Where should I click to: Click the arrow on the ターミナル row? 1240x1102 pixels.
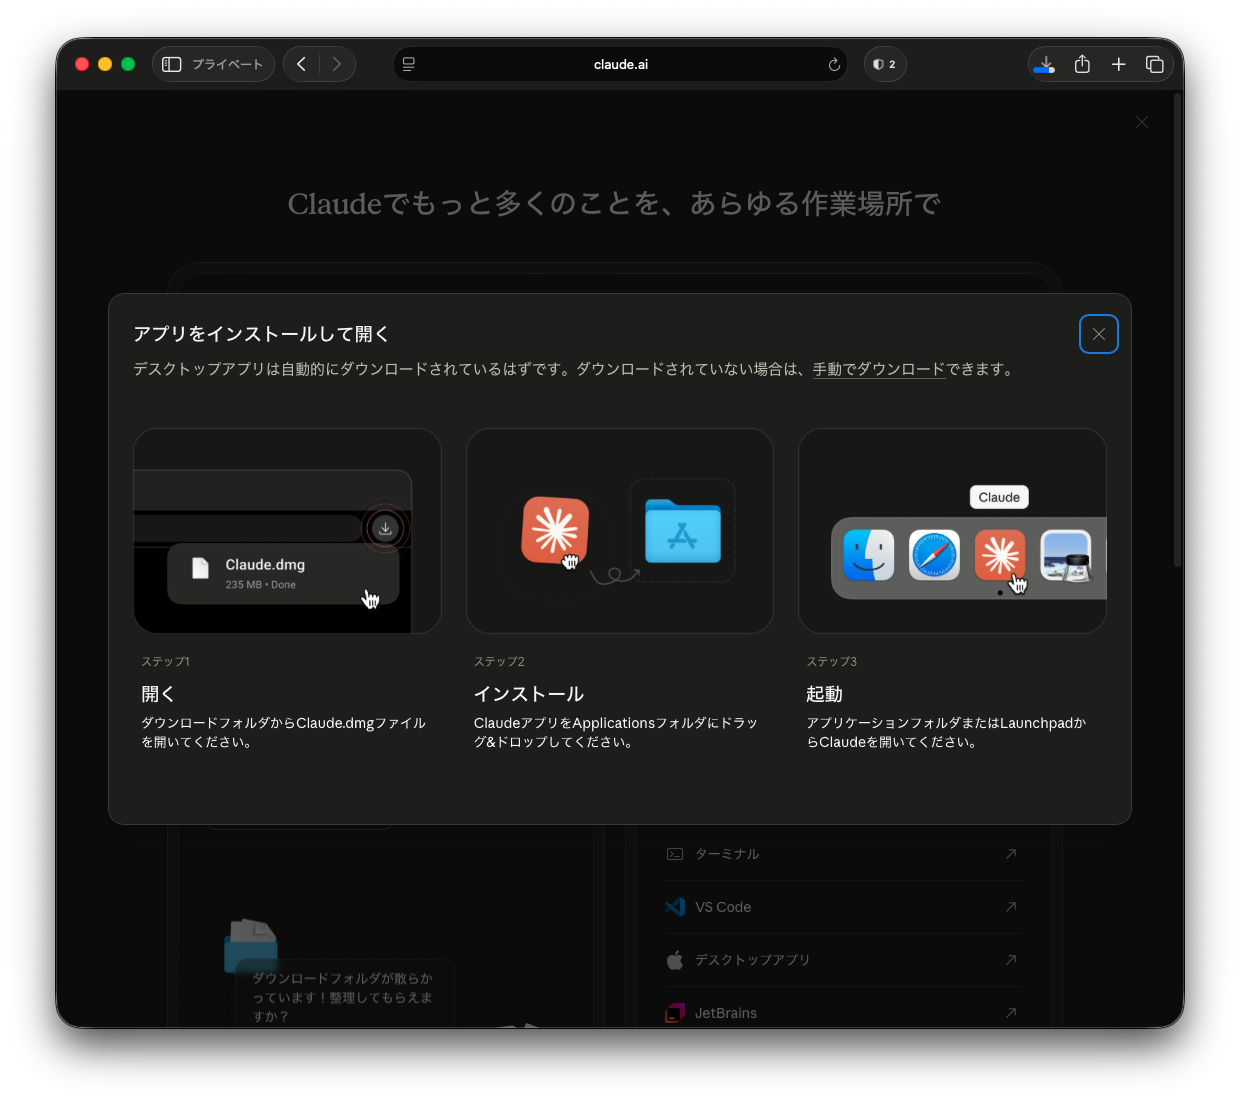coord(1011,854)
